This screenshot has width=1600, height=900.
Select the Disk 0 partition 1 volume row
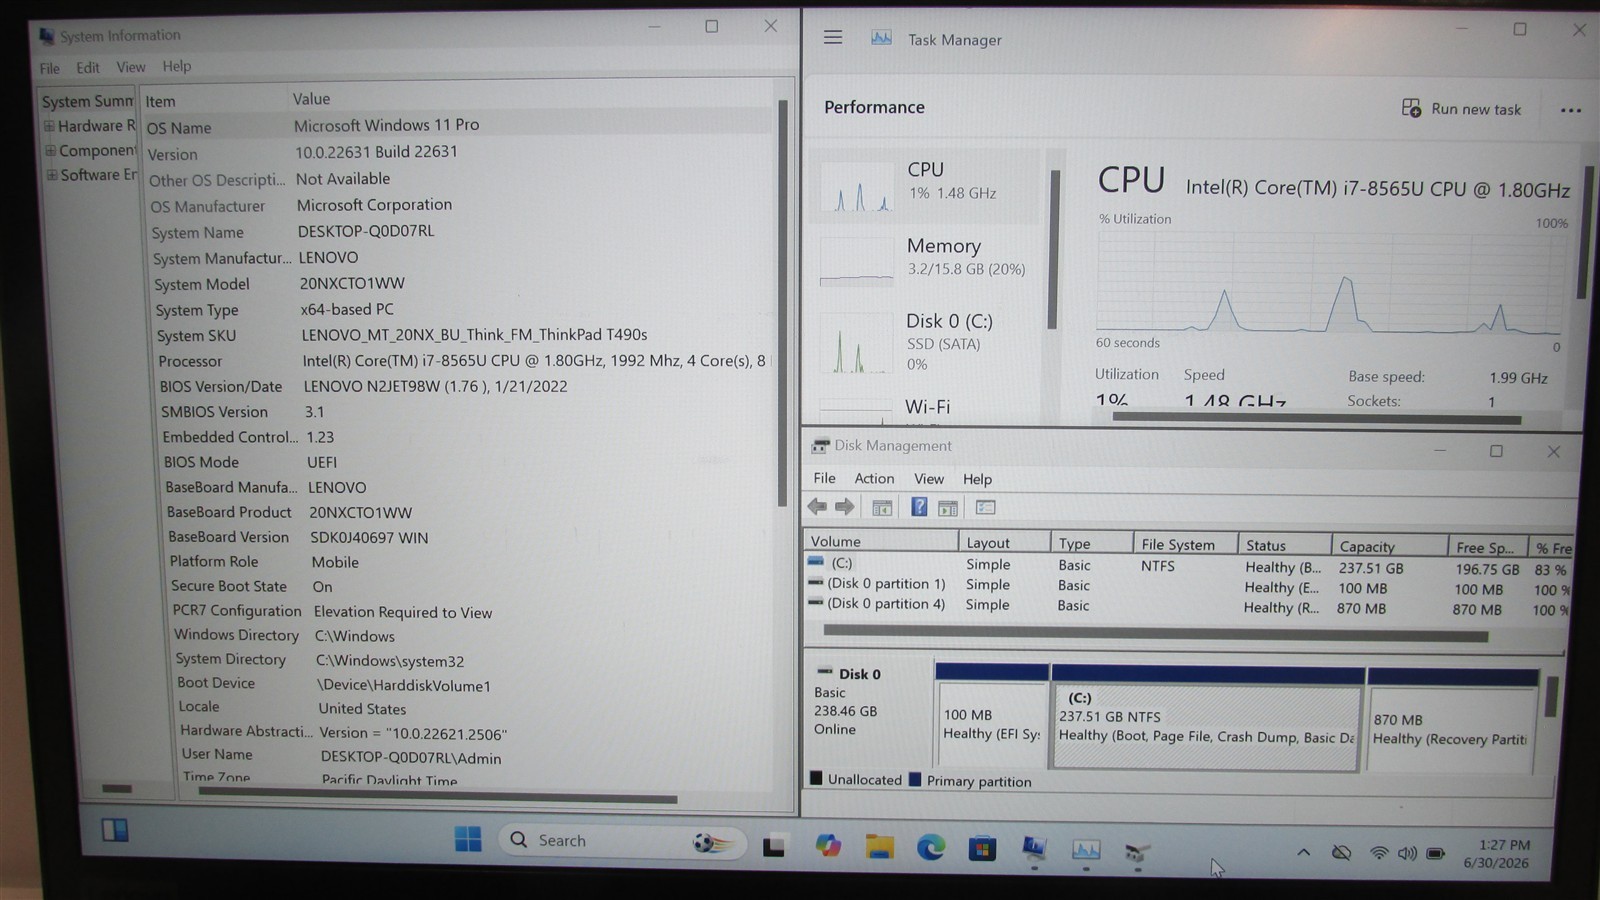[1188, 586]
